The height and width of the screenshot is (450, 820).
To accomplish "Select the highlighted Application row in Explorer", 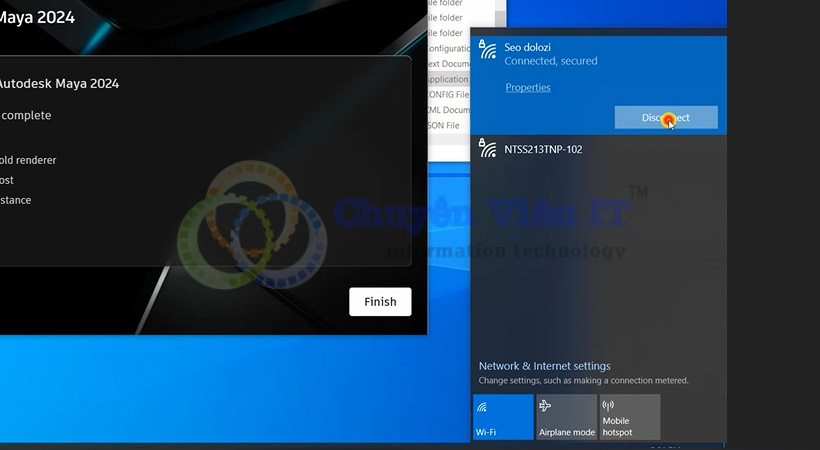I will 447,79.
